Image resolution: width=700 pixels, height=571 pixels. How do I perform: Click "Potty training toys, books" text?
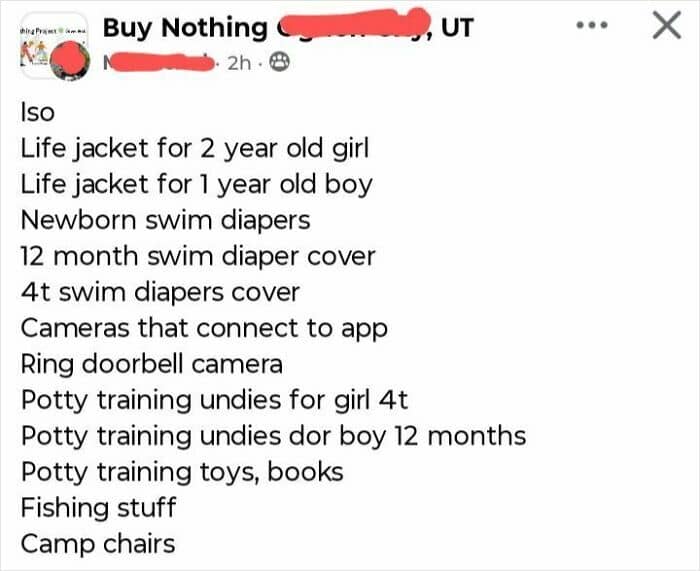[182, 472]
